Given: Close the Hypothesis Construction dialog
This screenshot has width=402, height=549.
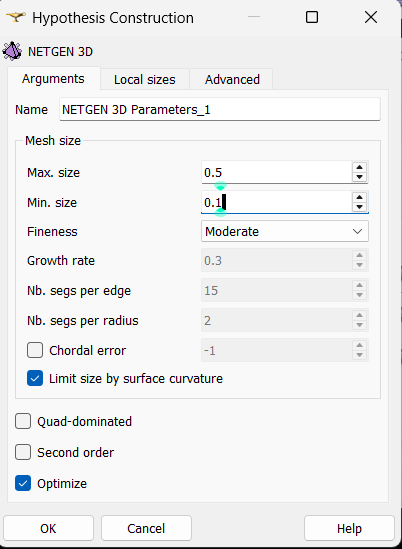Looking at the screenshot, I should [370, 17].
